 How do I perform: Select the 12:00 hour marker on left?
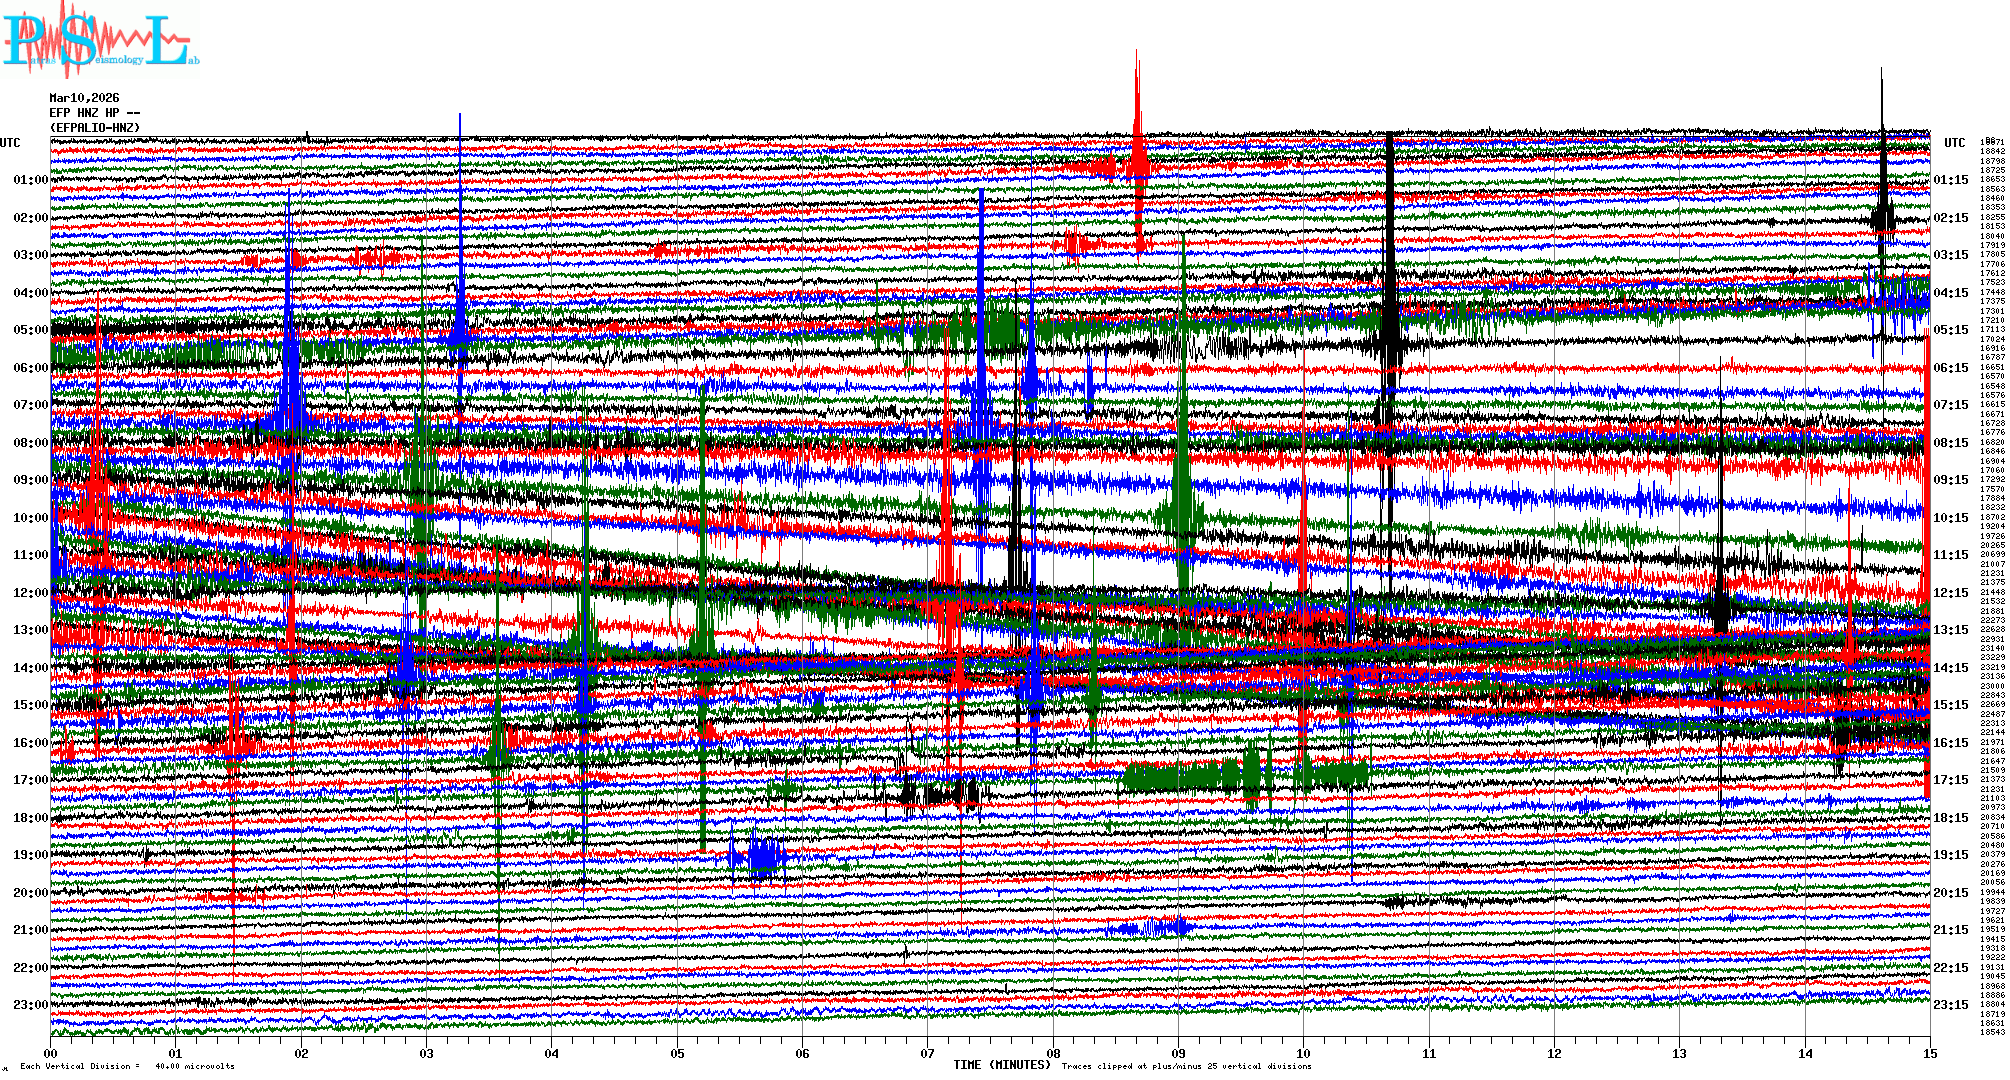pyautogui.click(x=30, y=593)
